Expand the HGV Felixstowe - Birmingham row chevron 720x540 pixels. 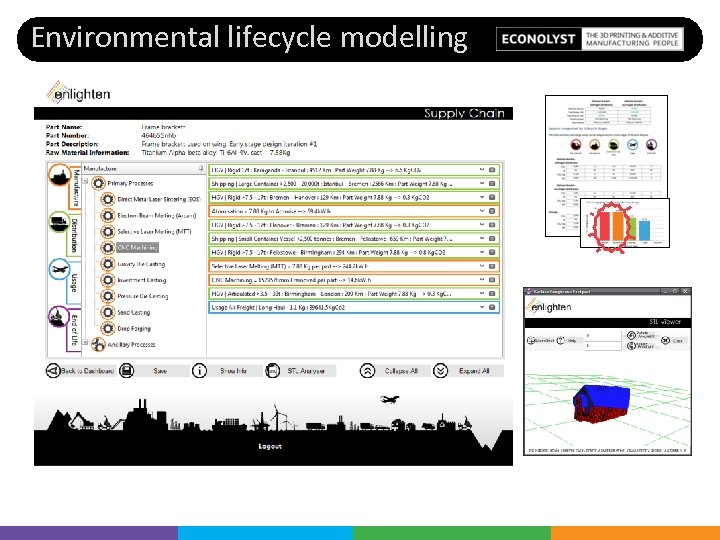point(482,252)
